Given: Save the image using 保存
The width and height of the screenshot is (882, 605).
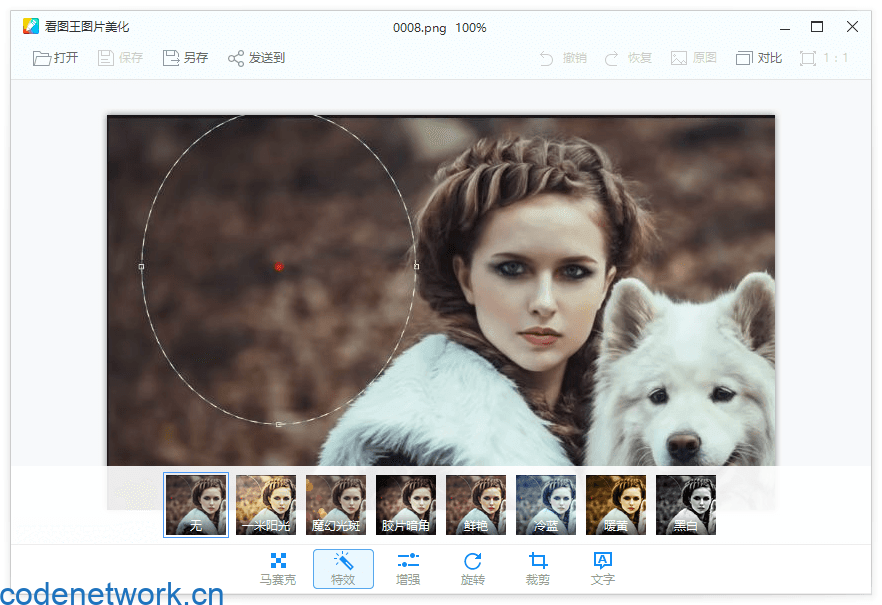Looking at the screenshot, I should click(x=119, y=57).
